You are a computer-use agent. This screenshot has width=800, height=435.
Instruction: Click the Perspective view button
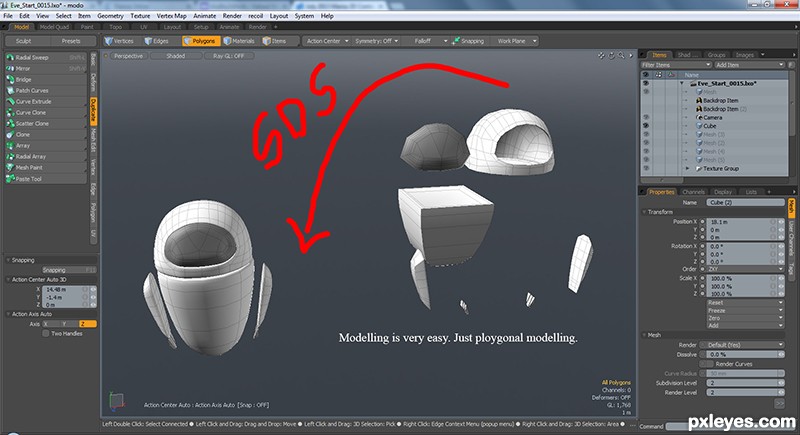[x=128, y=56]
